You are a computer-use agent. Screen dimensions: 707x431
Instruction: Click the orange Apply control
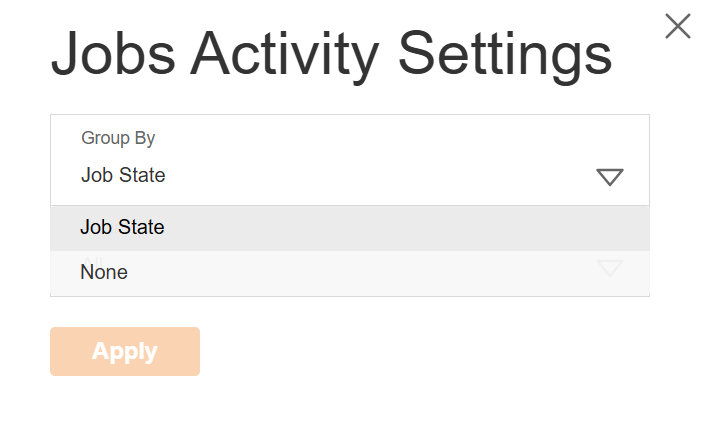click(x=125, y=351)
